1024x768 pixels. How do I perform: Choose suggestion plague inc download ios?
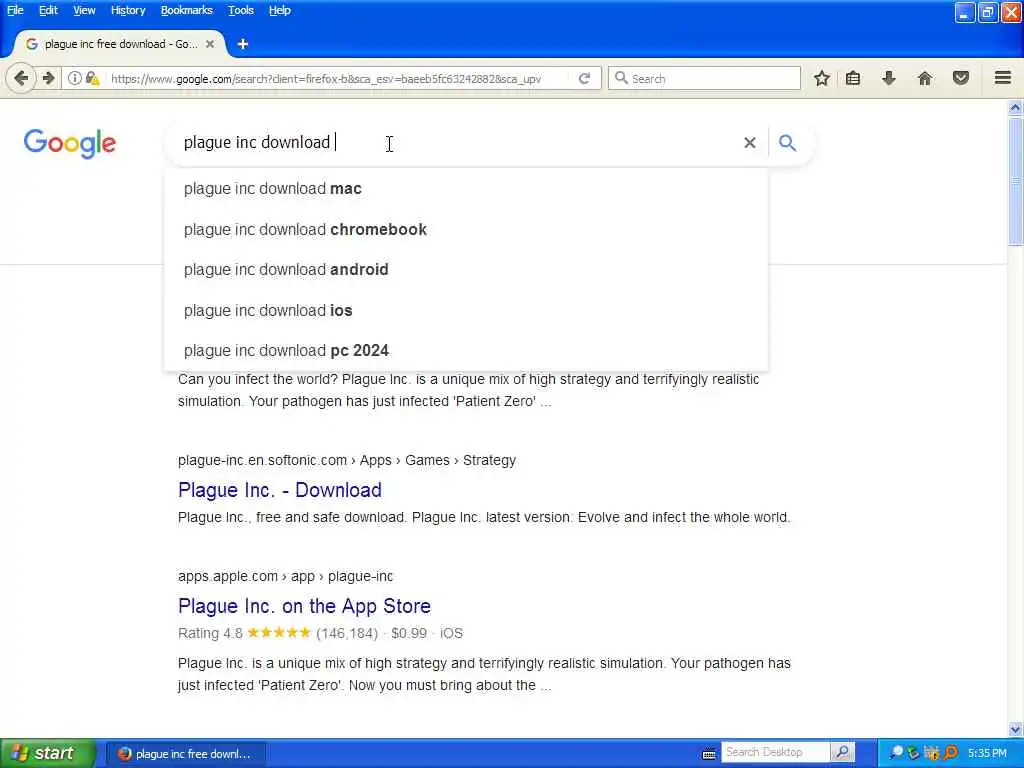[466, 310]
